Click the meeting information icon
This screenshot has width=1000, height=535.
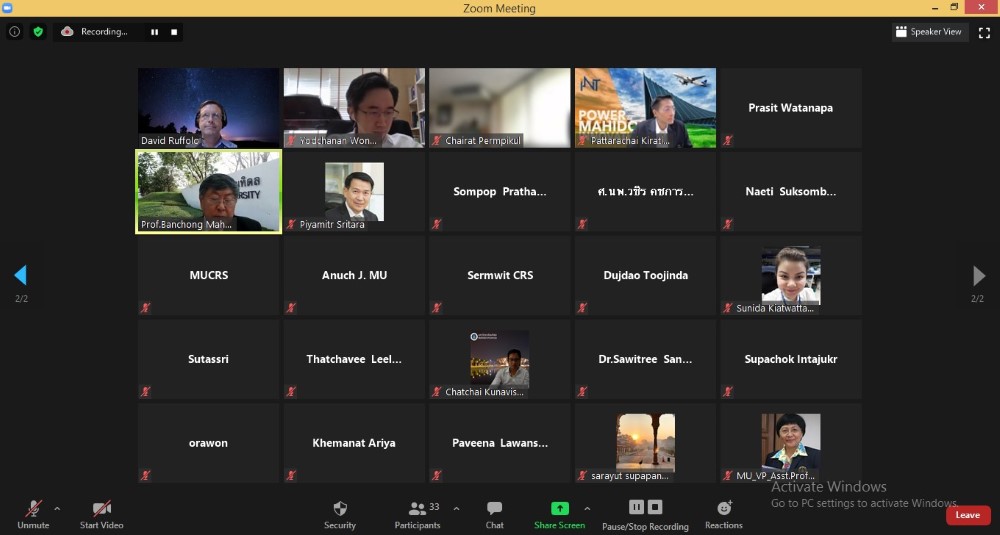click(14, 32)
